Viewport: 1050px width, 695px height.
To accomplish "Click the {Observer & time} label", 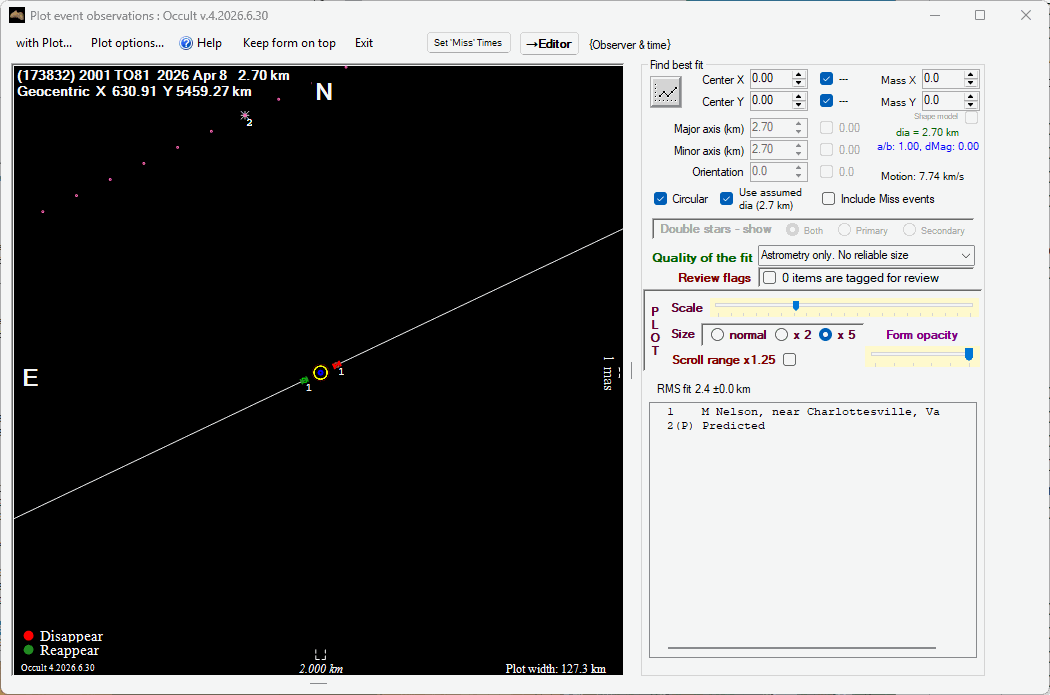I will coord(629,45).
